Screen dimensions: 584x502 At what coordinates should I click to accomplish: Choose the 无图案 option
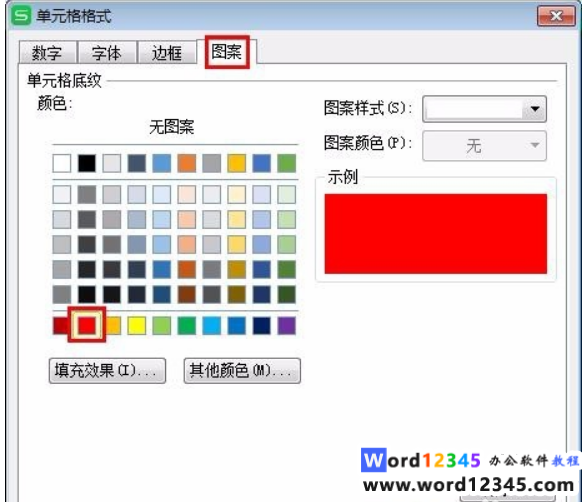click(x=172, y=127)
